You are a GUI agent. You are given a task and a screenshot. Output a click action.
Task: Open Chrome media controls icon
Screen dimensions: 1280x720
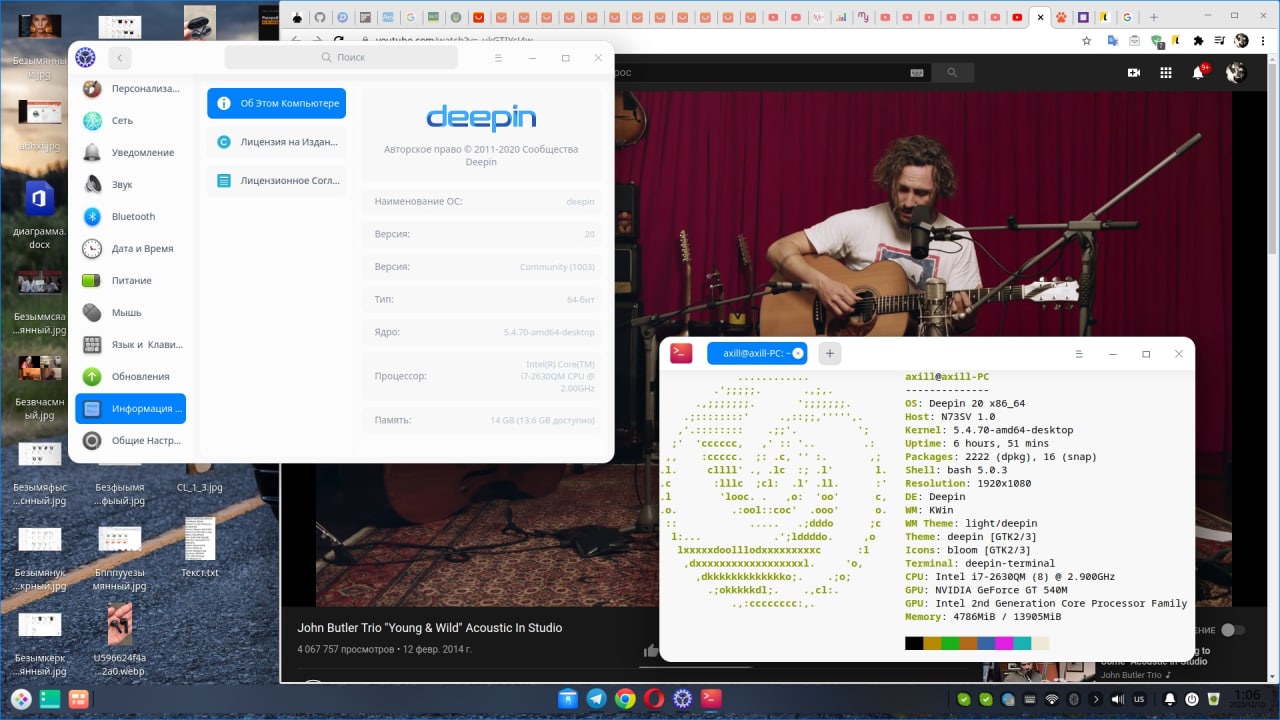tap(1219, 41)
